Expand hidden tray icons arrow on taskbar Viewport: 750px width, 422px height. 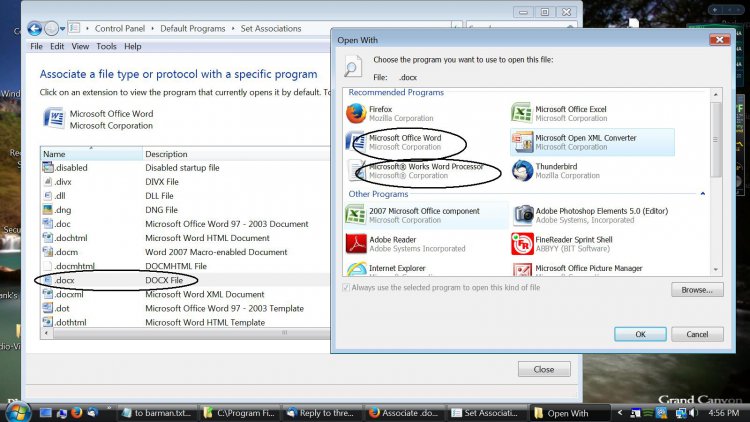(x=620, y=412)
